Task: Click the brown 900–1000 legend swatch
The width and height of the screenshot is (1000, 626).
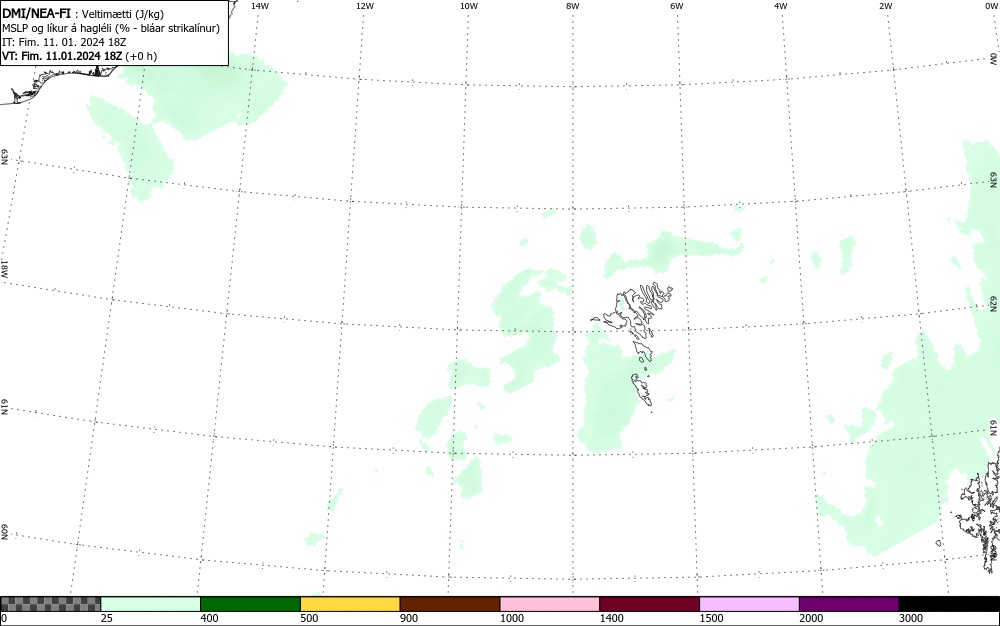Action: (450, 604)
